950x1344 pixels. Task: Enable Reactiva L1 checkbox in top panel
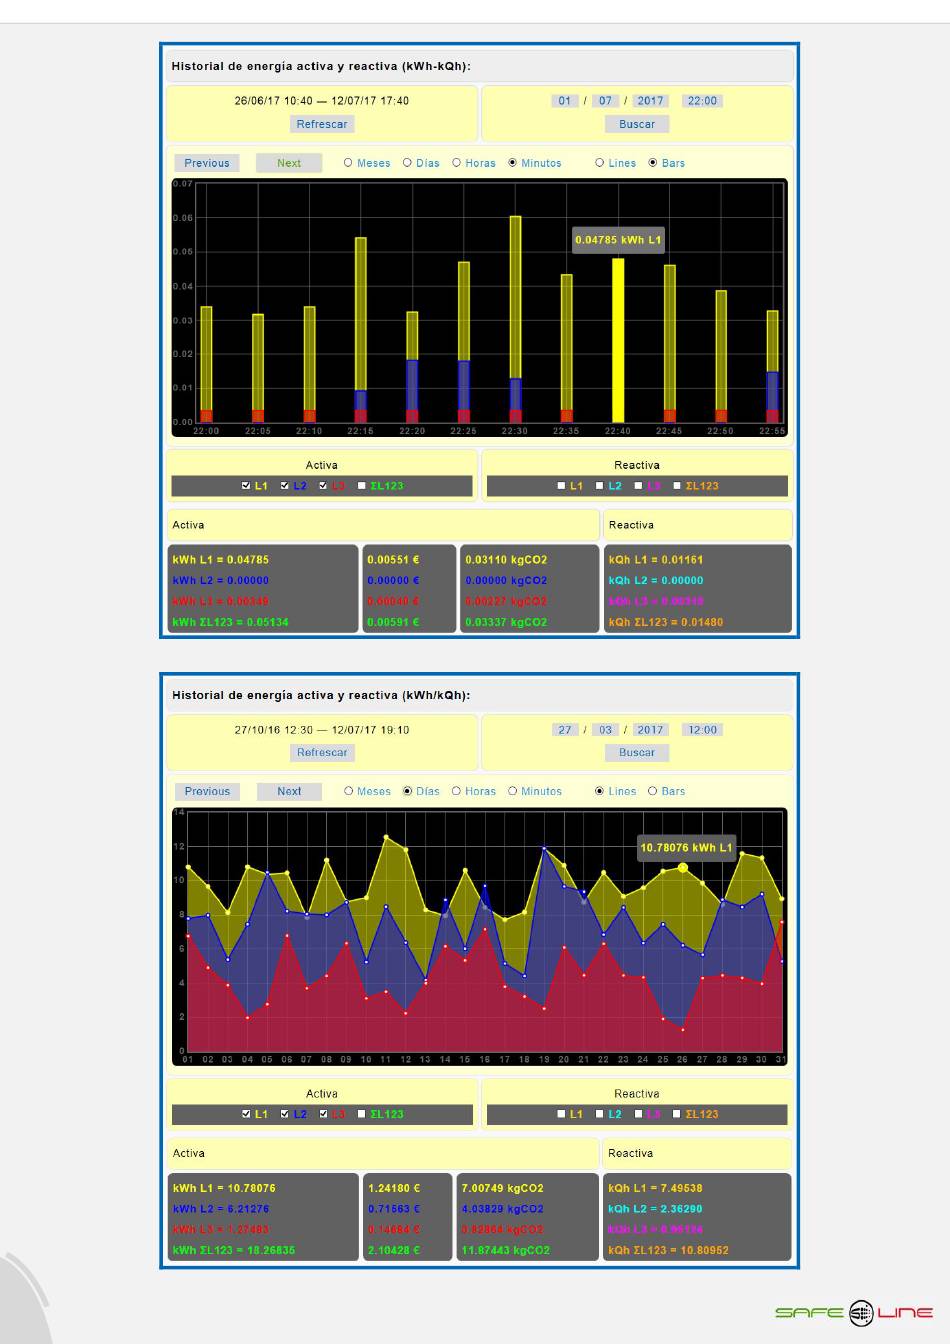point(561,486)
